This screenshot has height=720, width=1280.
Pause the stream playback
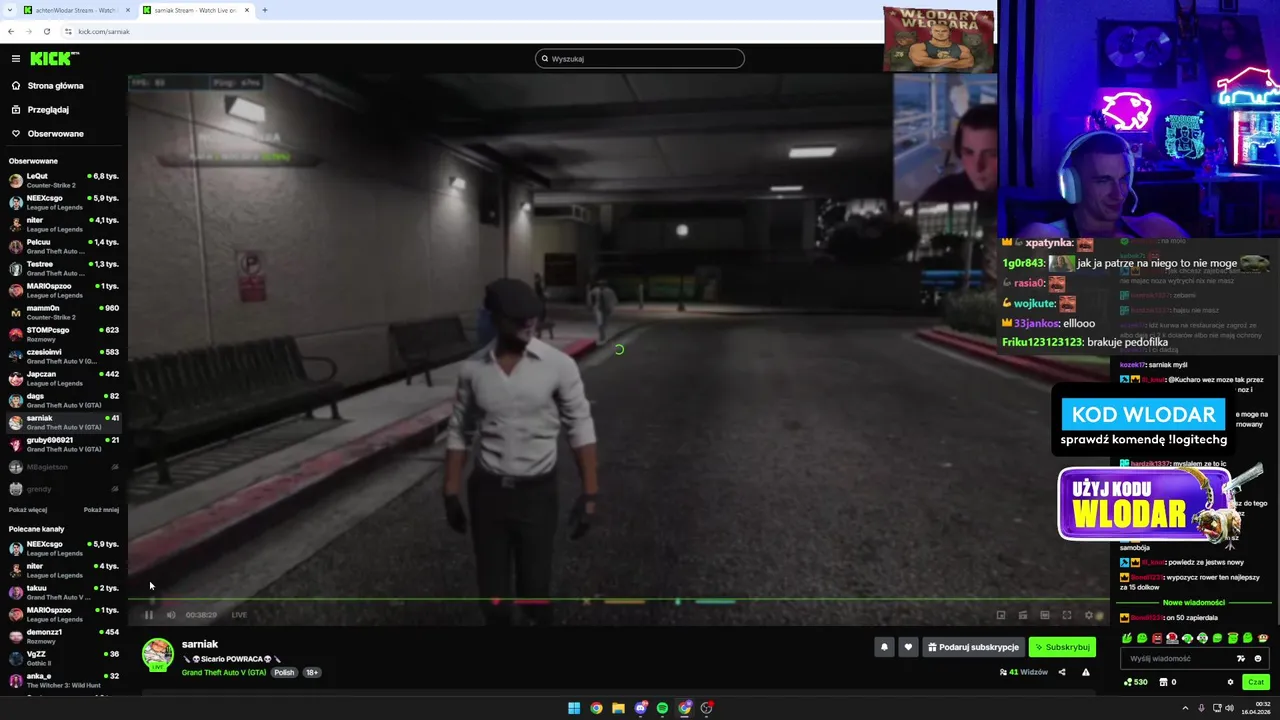tap(149, 615)
